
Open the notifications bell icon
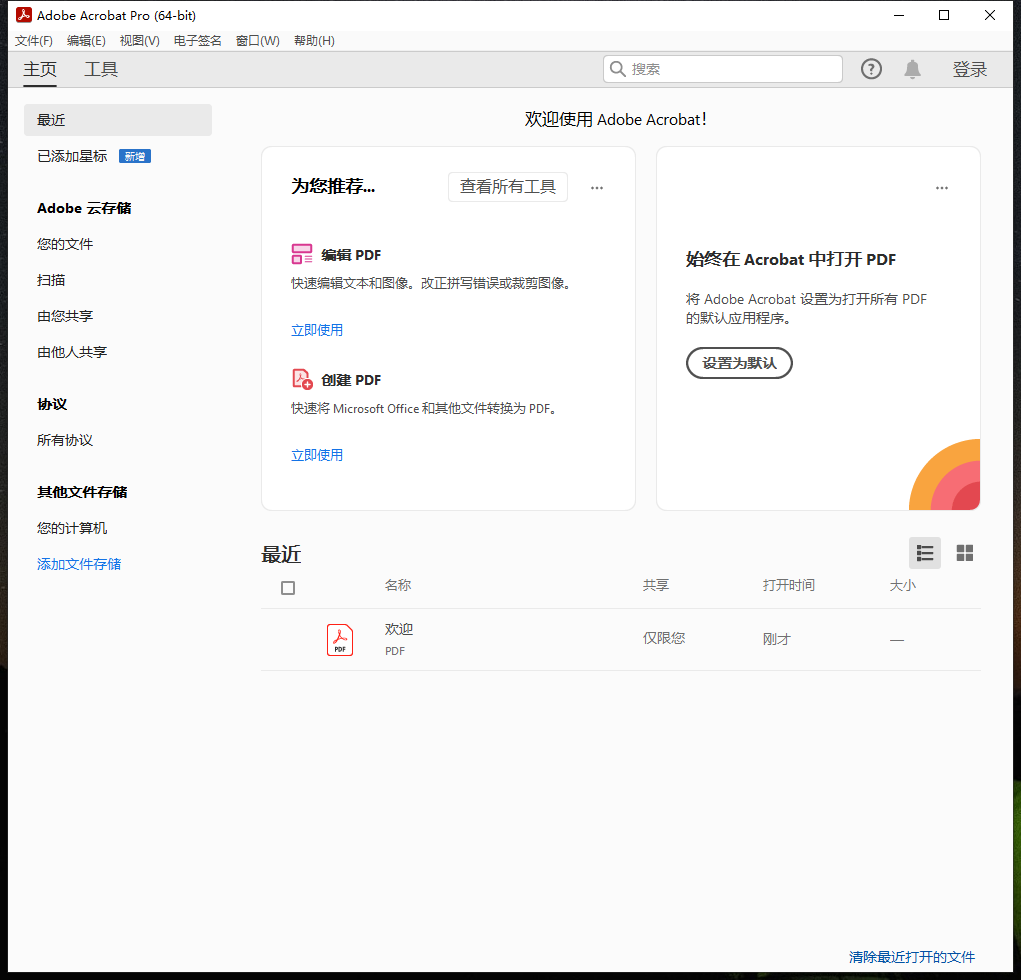pyautogui.click(x=912, y=69)
